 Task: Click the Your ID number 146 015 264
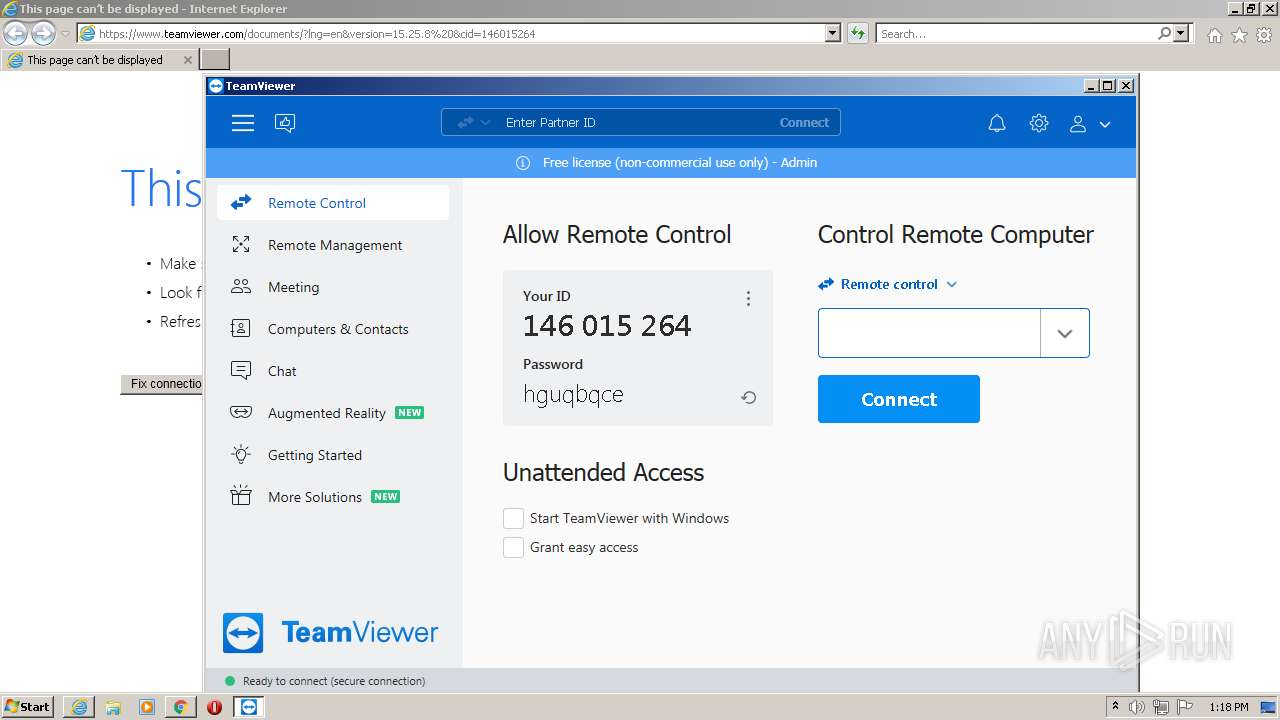pos(607,326)
